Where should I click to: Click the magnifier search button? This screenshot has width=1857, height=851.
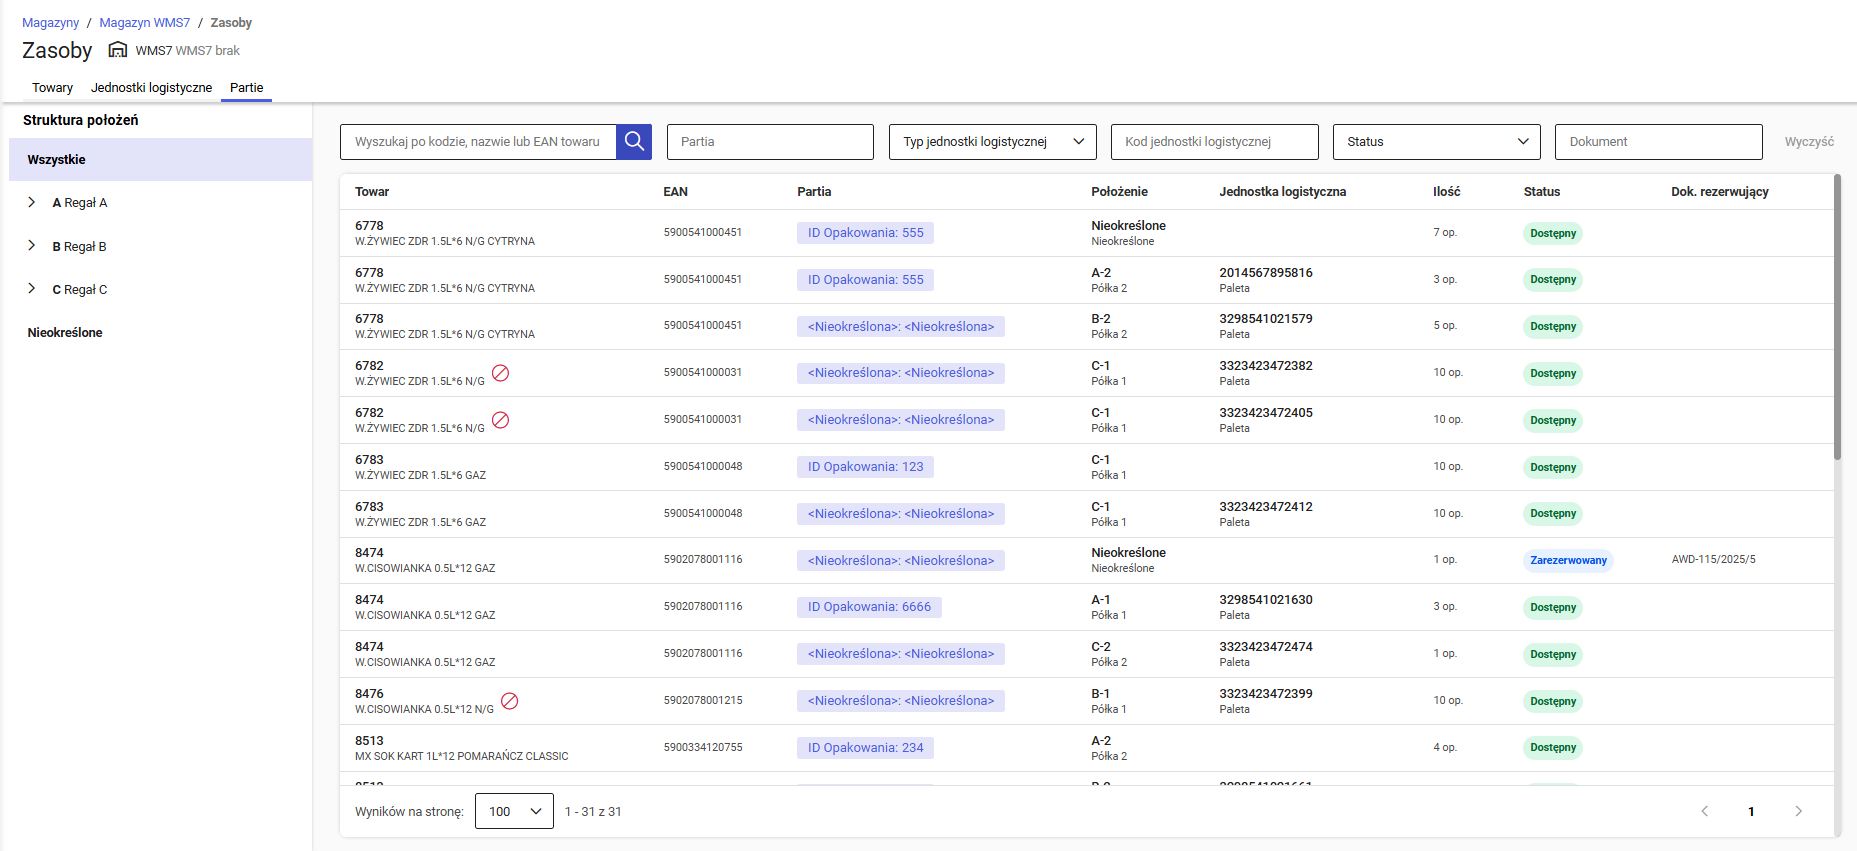click(634, 142)
